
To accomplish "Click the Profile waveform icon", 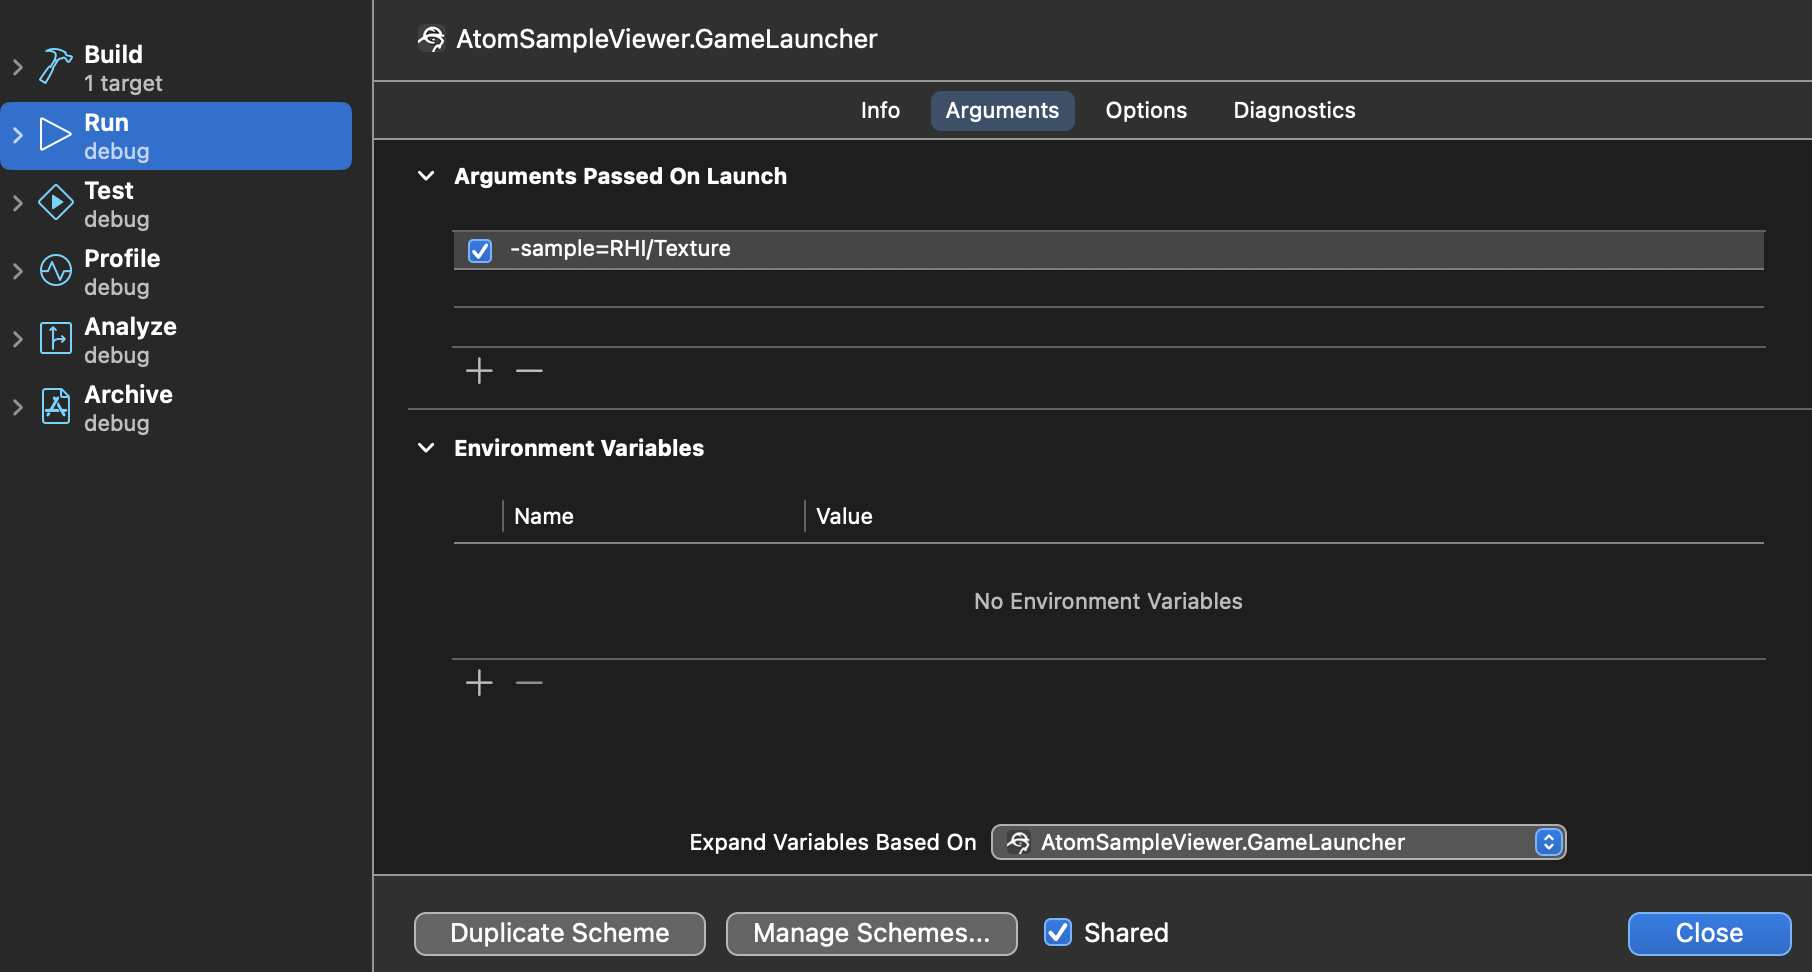I will click(x=55, y=271).
